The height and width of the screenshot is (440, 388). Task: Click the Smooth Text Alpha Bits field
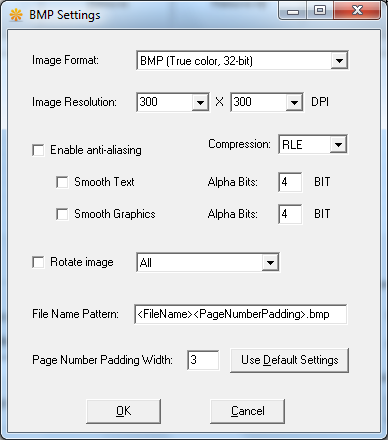(290, 182)
